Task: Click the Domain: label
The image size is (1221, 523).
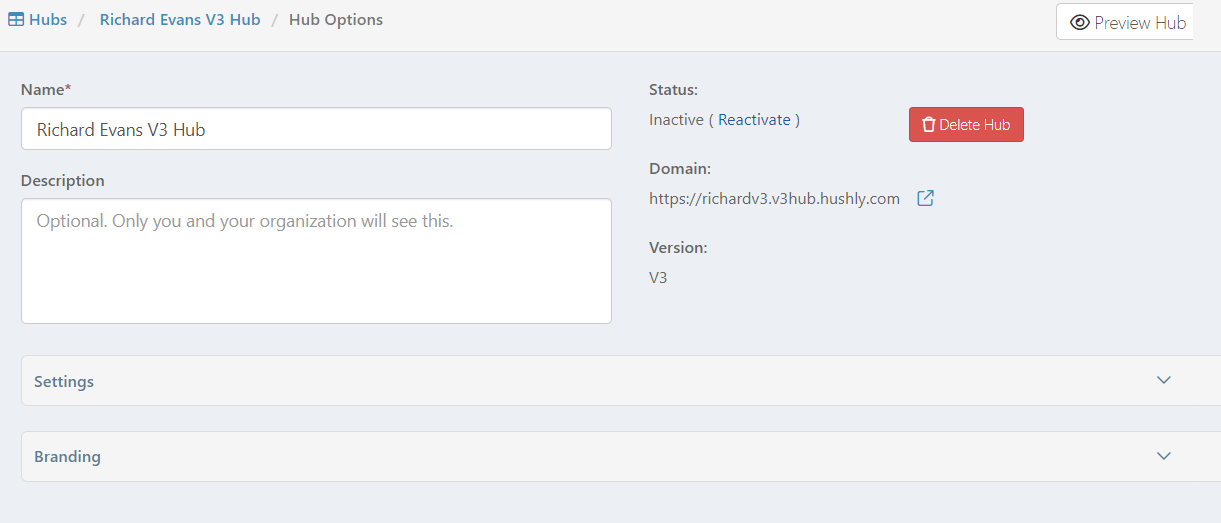Action: (680, 169)
